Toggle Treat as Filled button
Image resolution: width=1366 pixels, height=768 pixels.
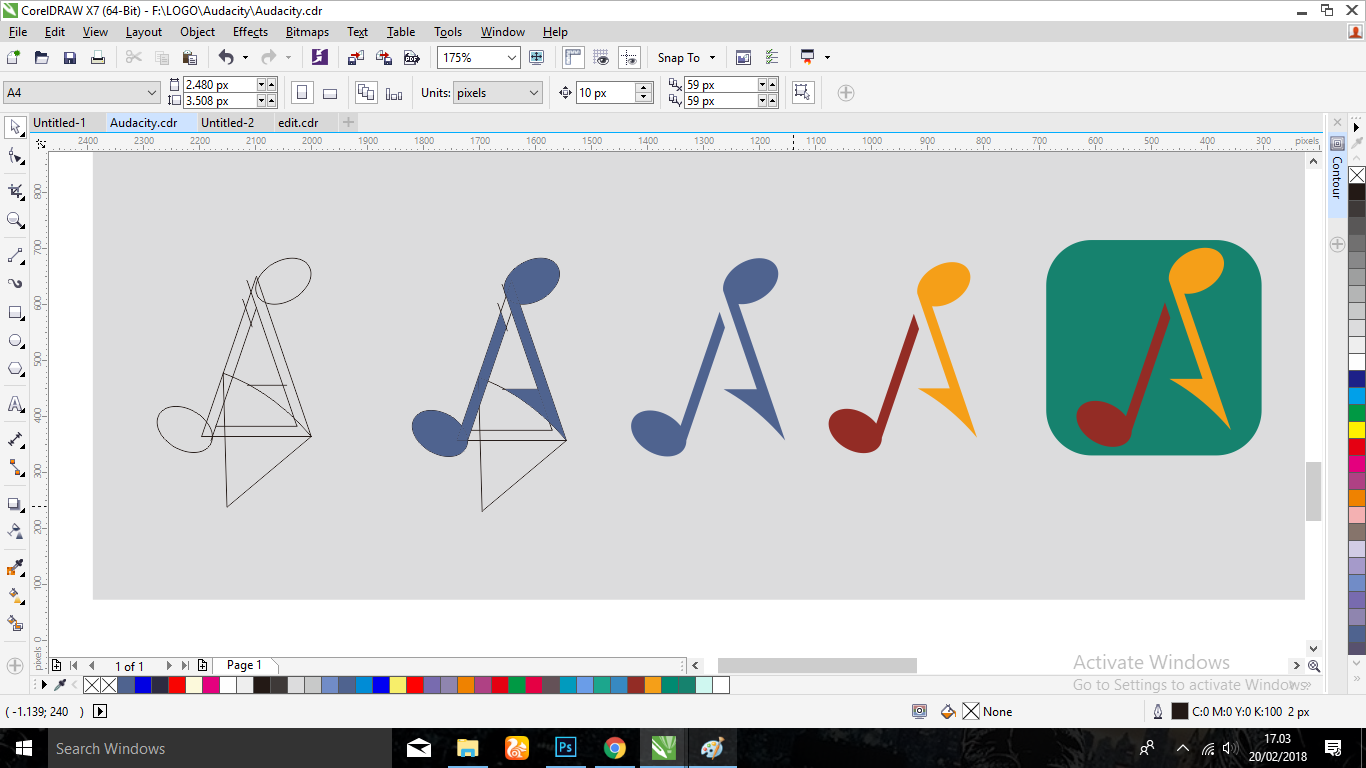802,93
